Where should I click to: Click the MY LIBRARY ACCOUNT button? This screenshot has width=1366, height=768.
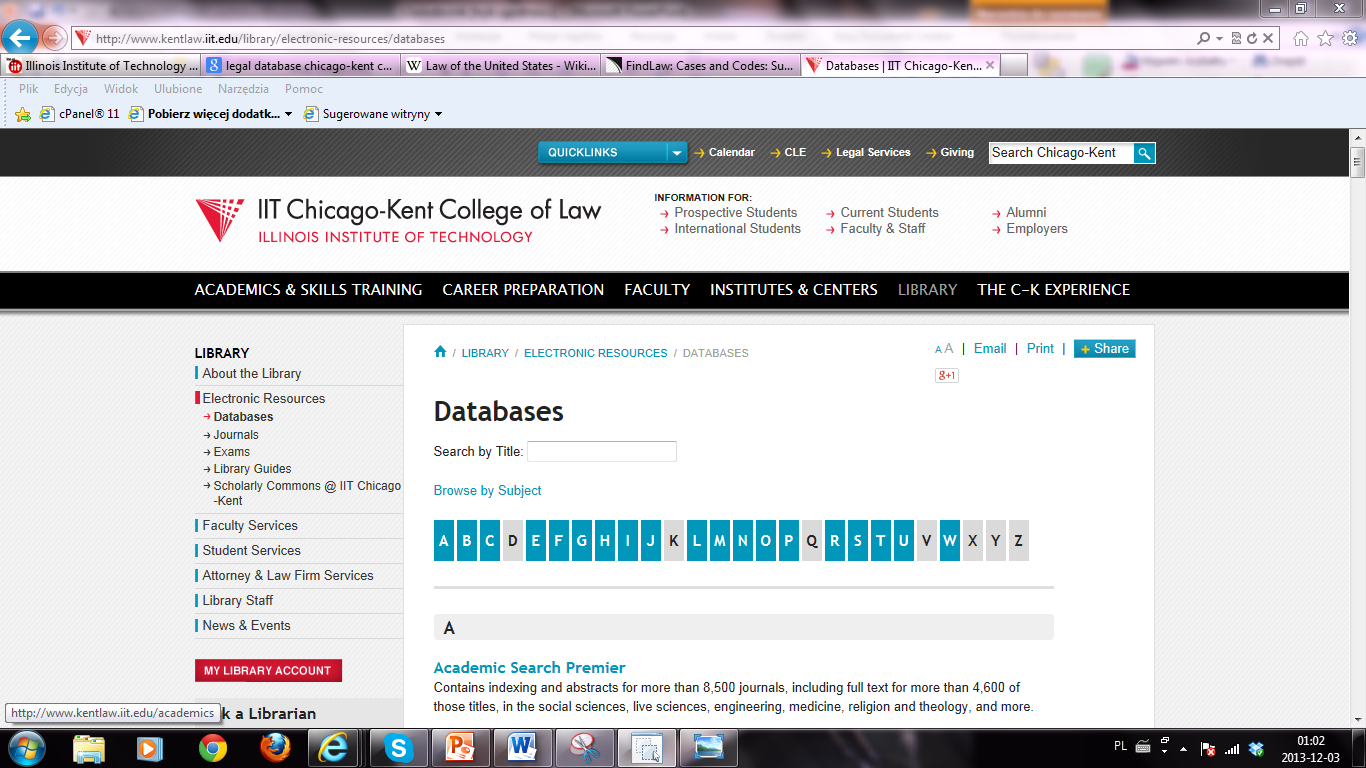click(268, 670)
